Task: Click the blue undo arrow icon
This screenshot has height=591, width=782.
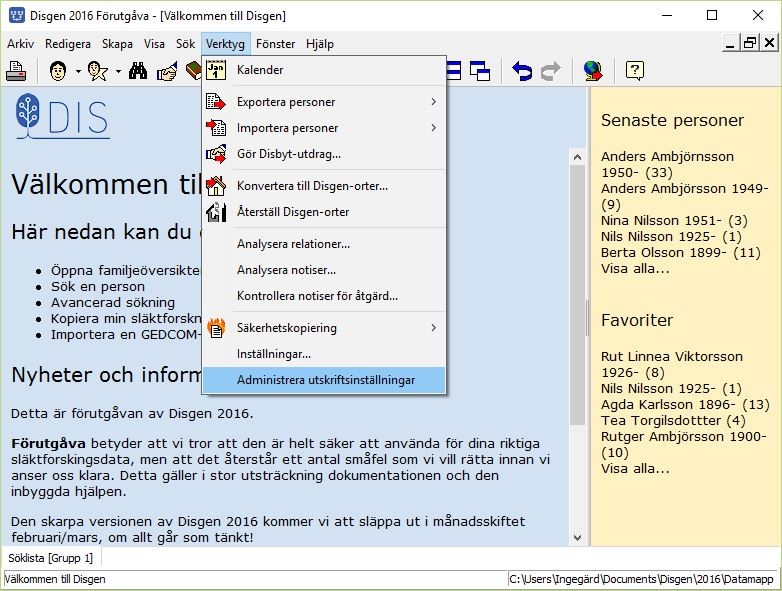Action: click(x=522, y=71)
